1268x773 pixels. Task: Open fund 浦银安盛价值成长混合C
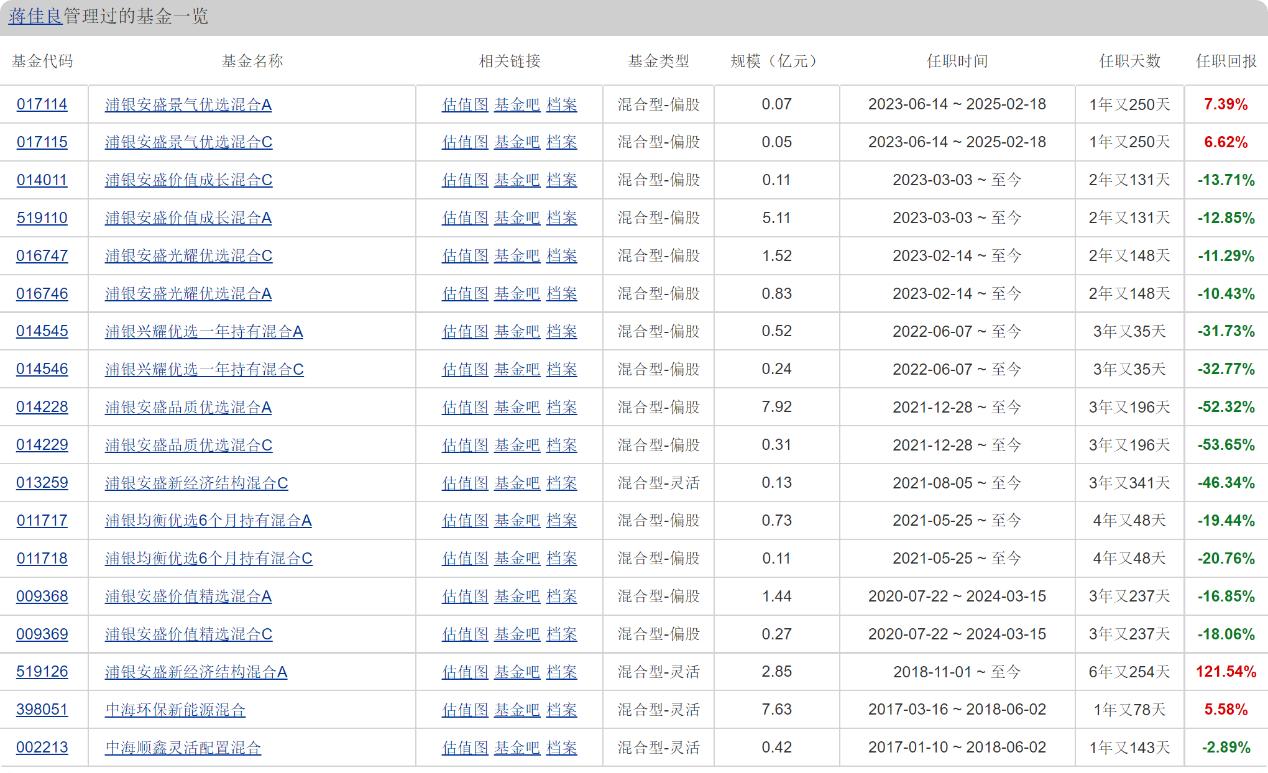188,180
